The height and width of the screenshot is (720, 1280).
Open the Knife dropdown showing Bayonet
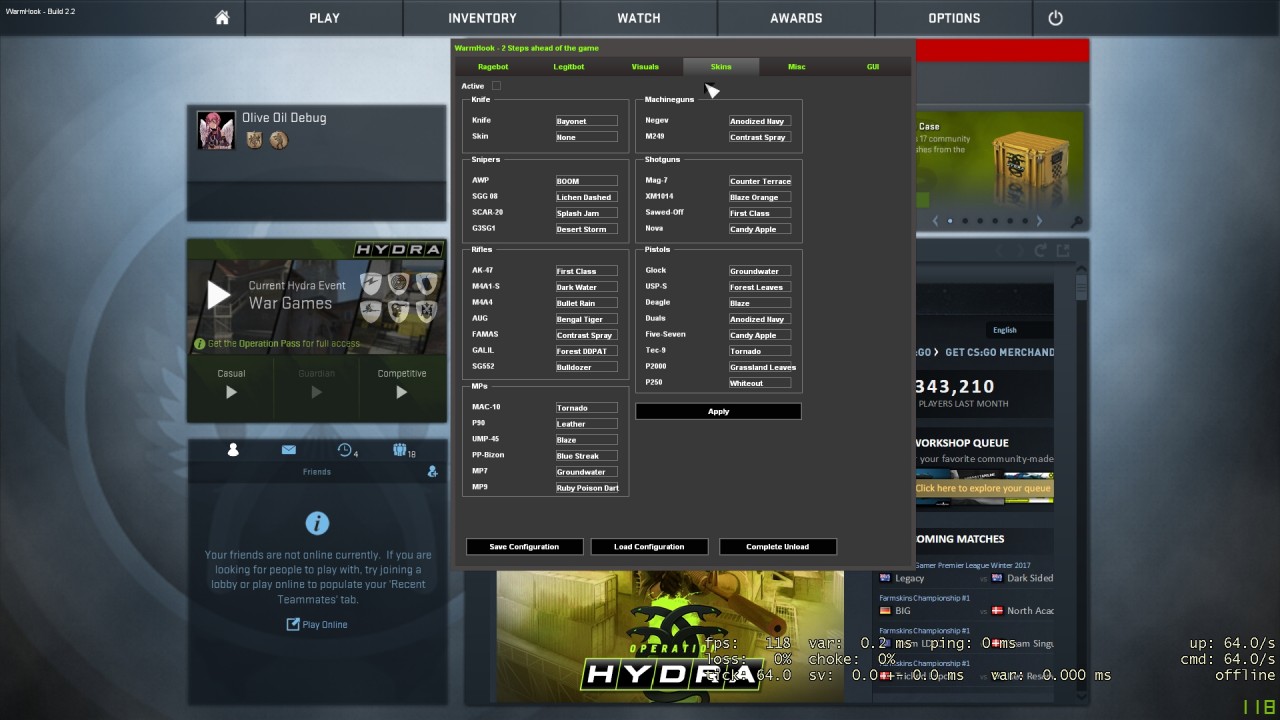click(x=586, y=121)
